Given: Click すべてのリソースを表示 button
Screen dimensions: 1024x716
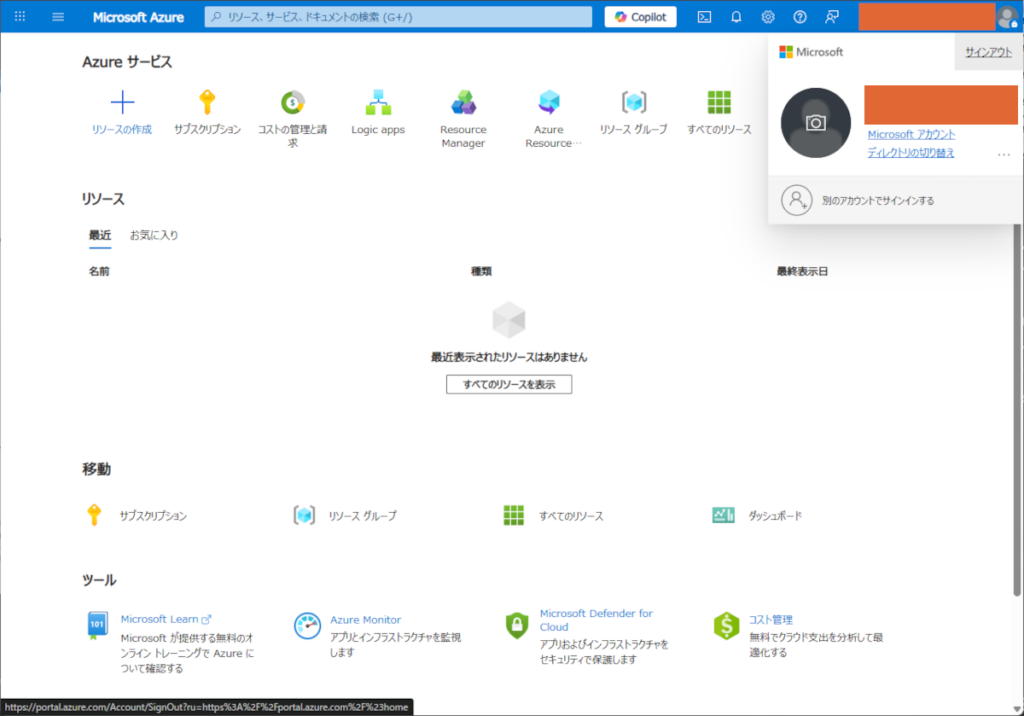Looking at the screenshot, I should pyautogui.click(x=509, y=384).
